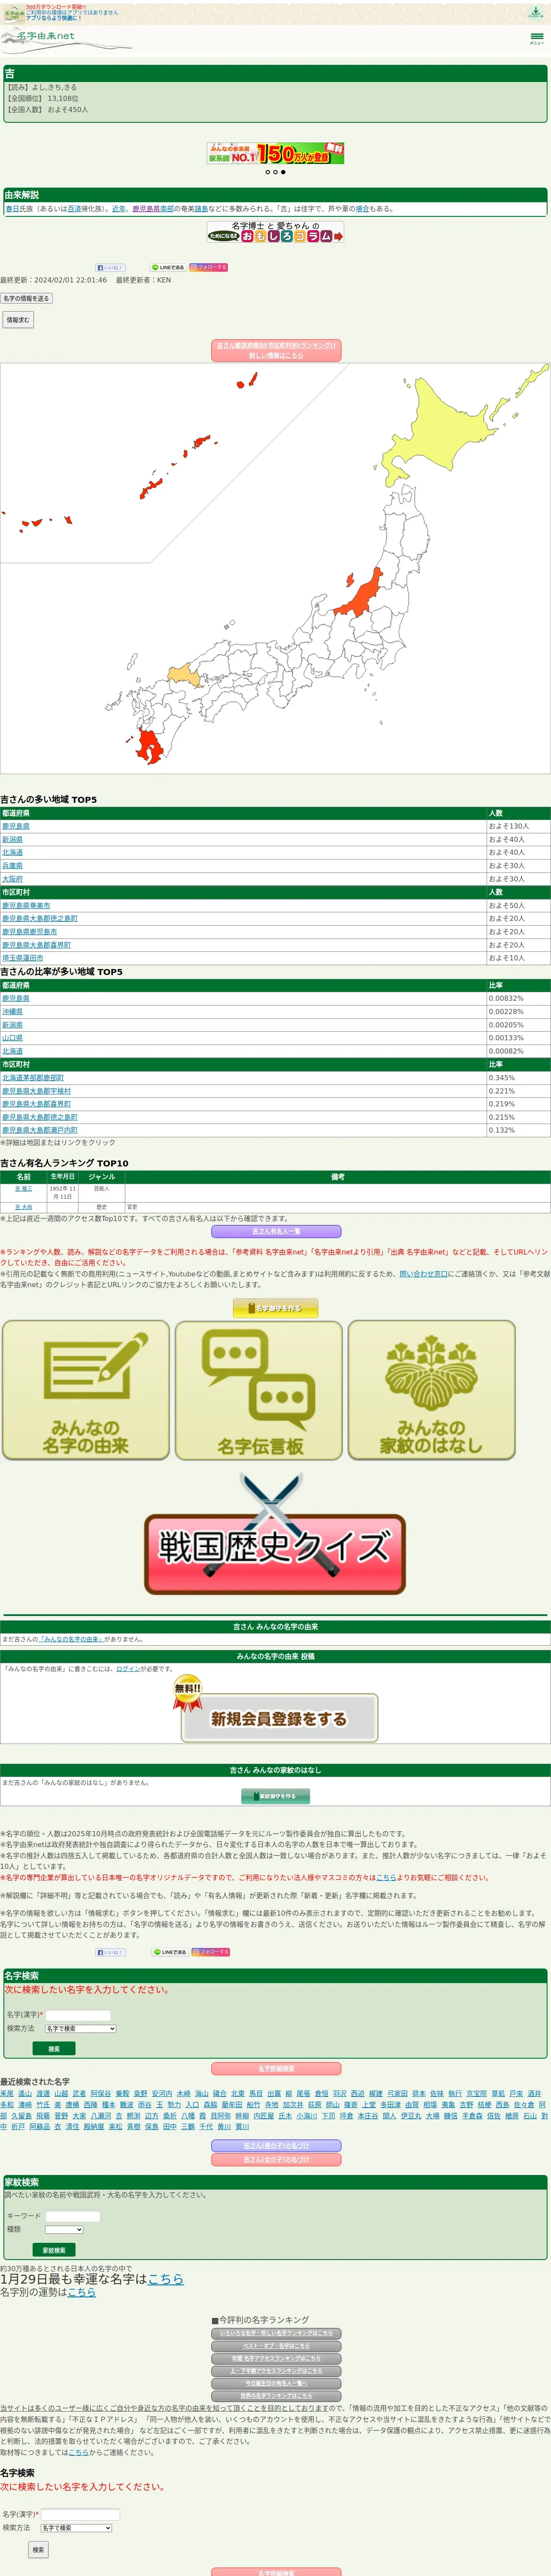Open 世界の名字ランキングはこちら button
Viewport: 551px width, 2576px height.
[x=276, y=2396]
